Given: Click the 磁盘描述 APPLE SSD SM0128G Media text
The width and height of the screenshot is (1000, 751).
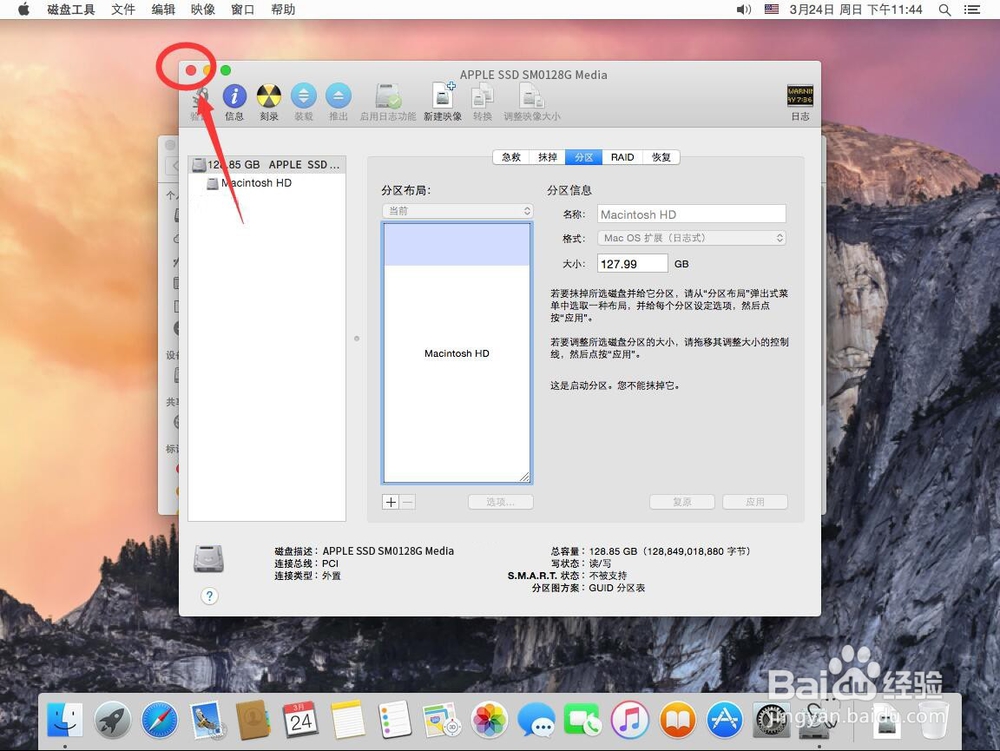Looking at the screenshot, I should point(364,551).
